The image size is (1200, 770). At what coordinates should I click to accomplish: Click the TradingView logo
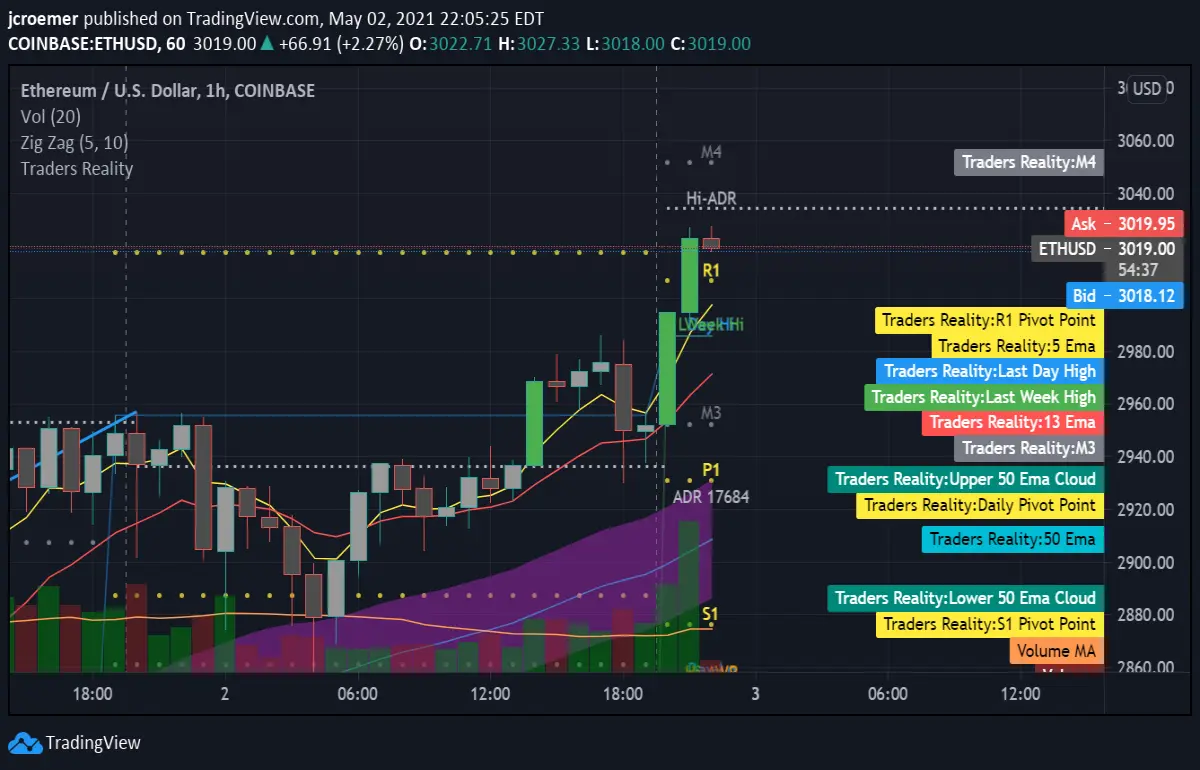point(75,743)
